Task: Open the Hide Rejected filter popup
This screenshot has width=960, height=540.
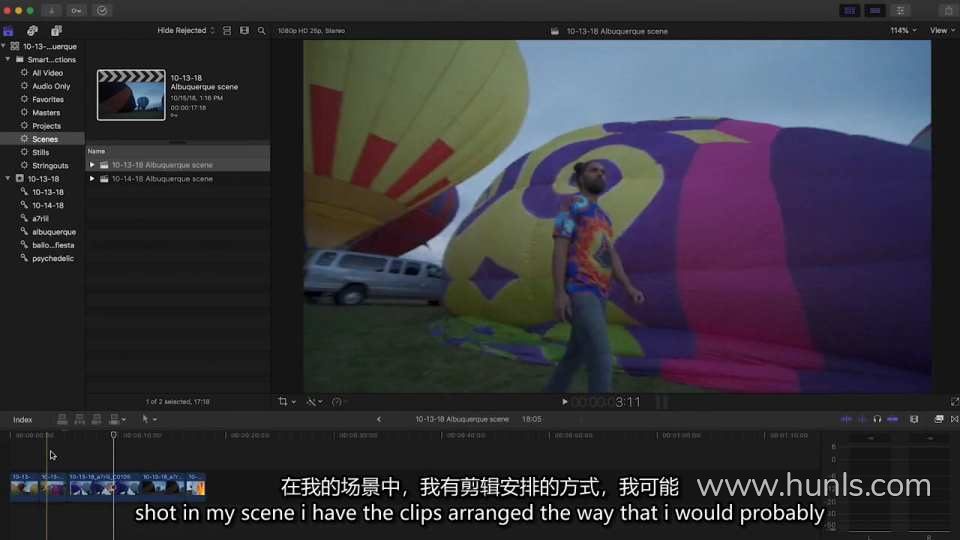Action: [186, 31]
